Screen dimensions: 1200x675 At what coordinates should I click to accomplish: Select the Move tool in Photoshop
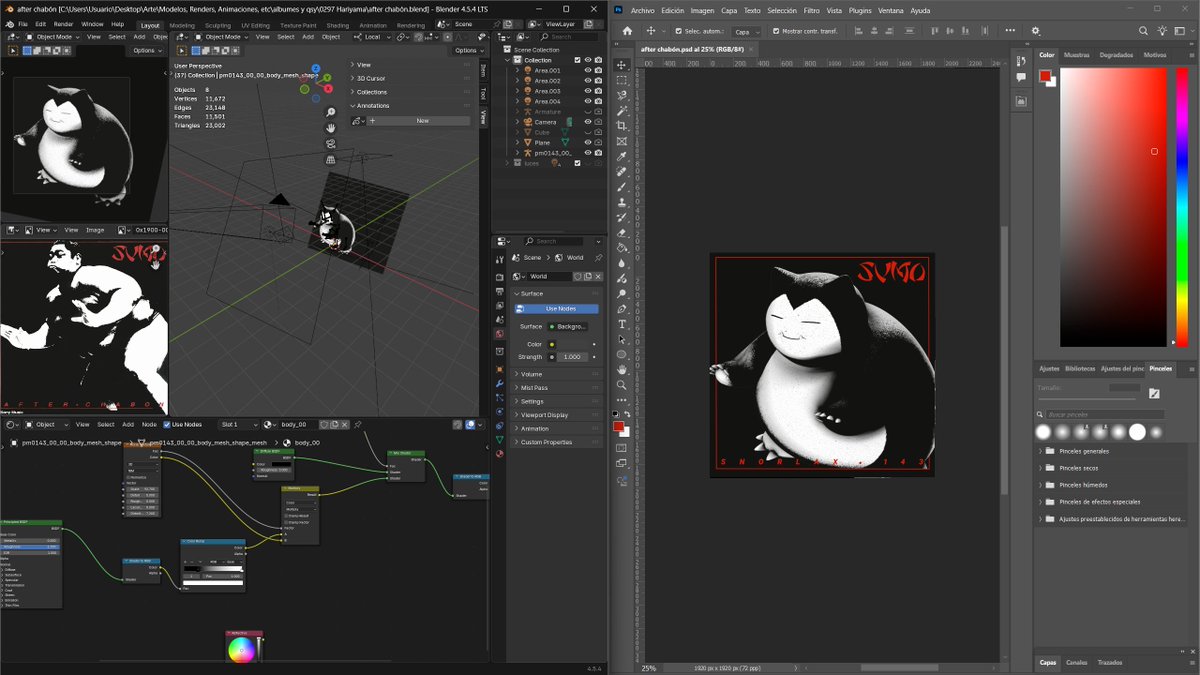click(x=622, y=65)
